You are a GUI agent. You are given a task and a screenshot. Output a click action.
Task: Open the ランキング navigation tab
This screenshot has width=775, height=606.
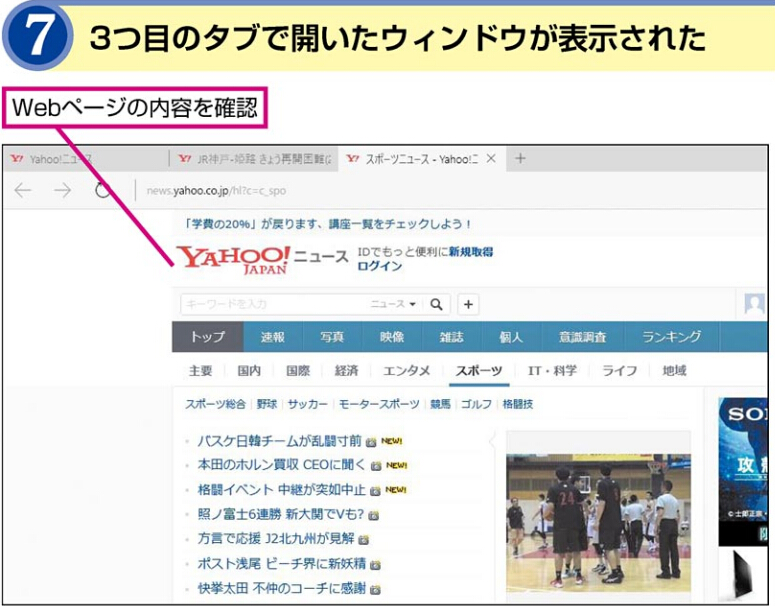click(x=672, y=337)
